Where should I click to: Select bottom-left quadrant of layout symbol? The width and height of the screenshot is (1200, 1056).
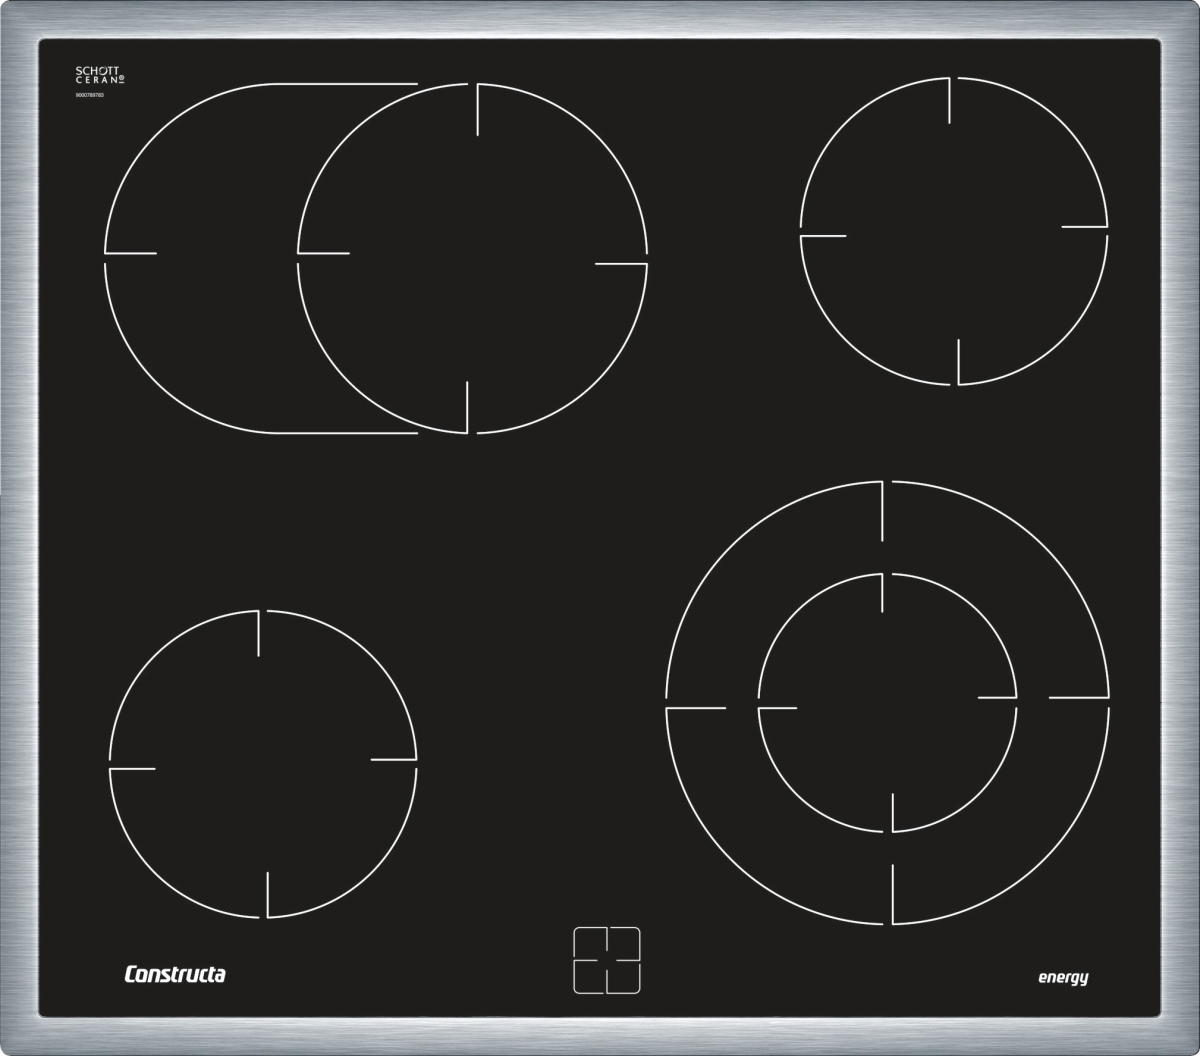point(589,978)
